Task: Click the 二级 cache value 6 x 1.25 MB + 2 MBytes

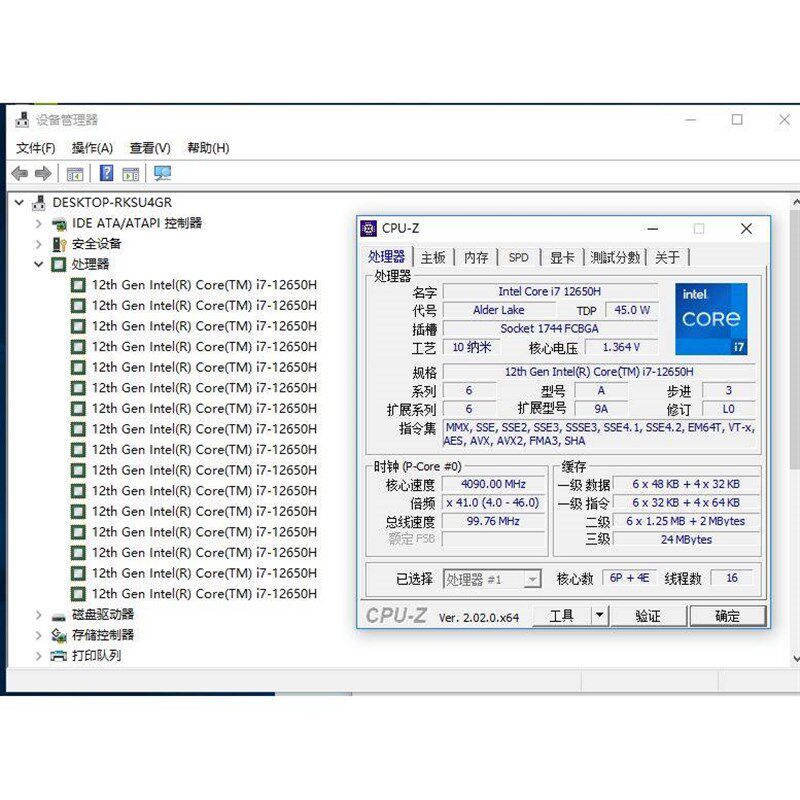Action: 686,521
